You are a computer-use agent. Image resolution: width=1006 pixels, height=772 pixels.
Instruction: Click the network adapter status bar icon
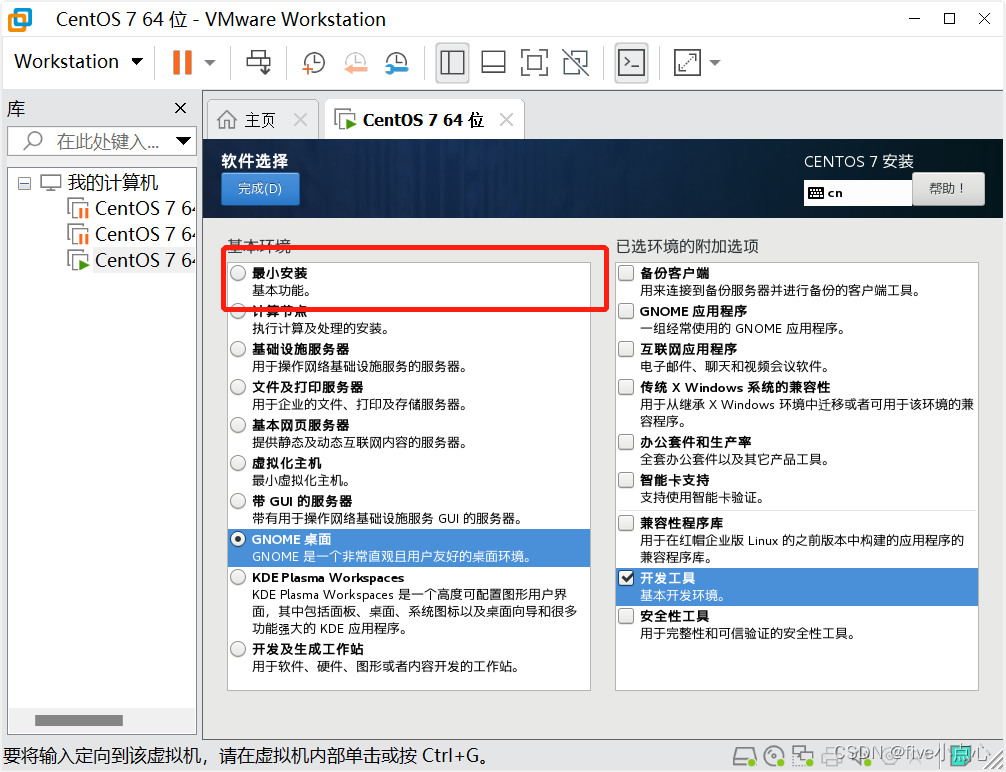click(802, 756)
